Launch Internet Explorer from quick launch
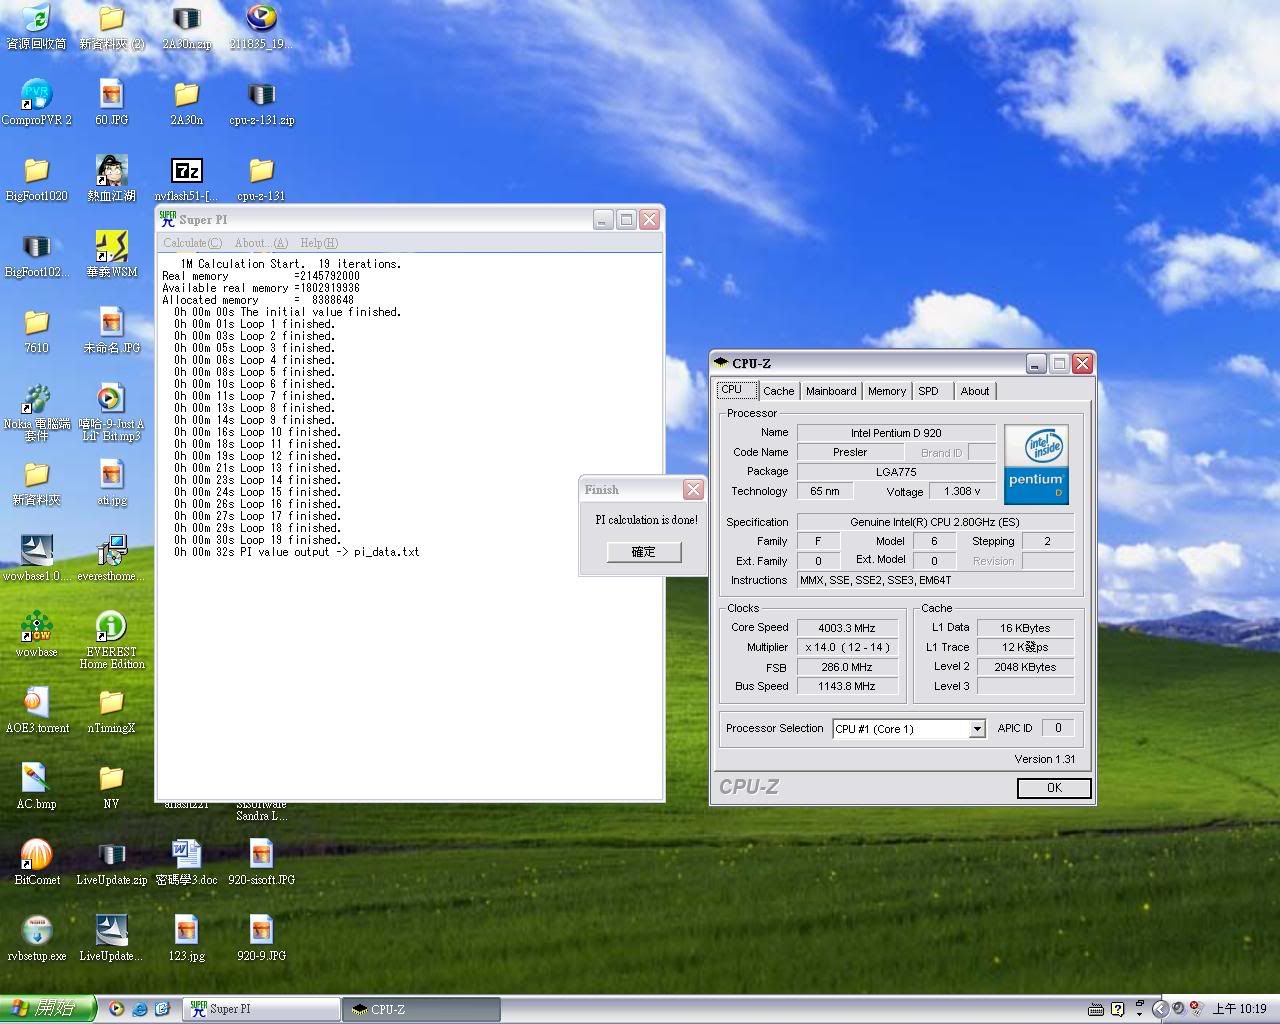This screenshot has height=1024, width=1280. pos(140,1009)
